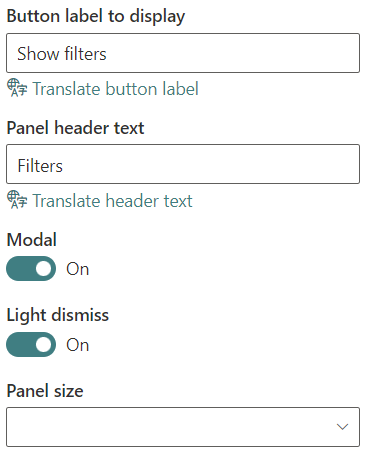Open the Translate header text link
The height and width of the screenshot is (452, 366).
112,201
